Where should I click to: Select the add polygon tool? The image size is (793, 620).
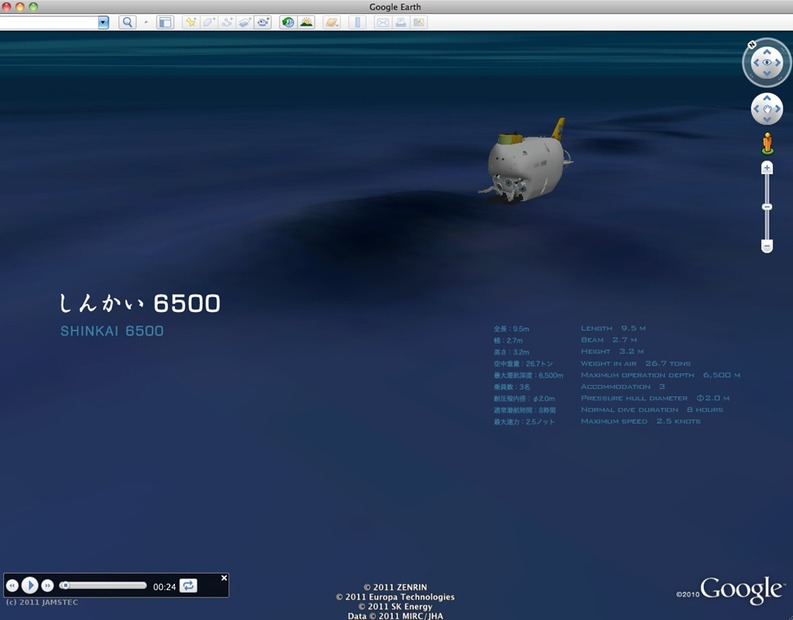point(208,22)
